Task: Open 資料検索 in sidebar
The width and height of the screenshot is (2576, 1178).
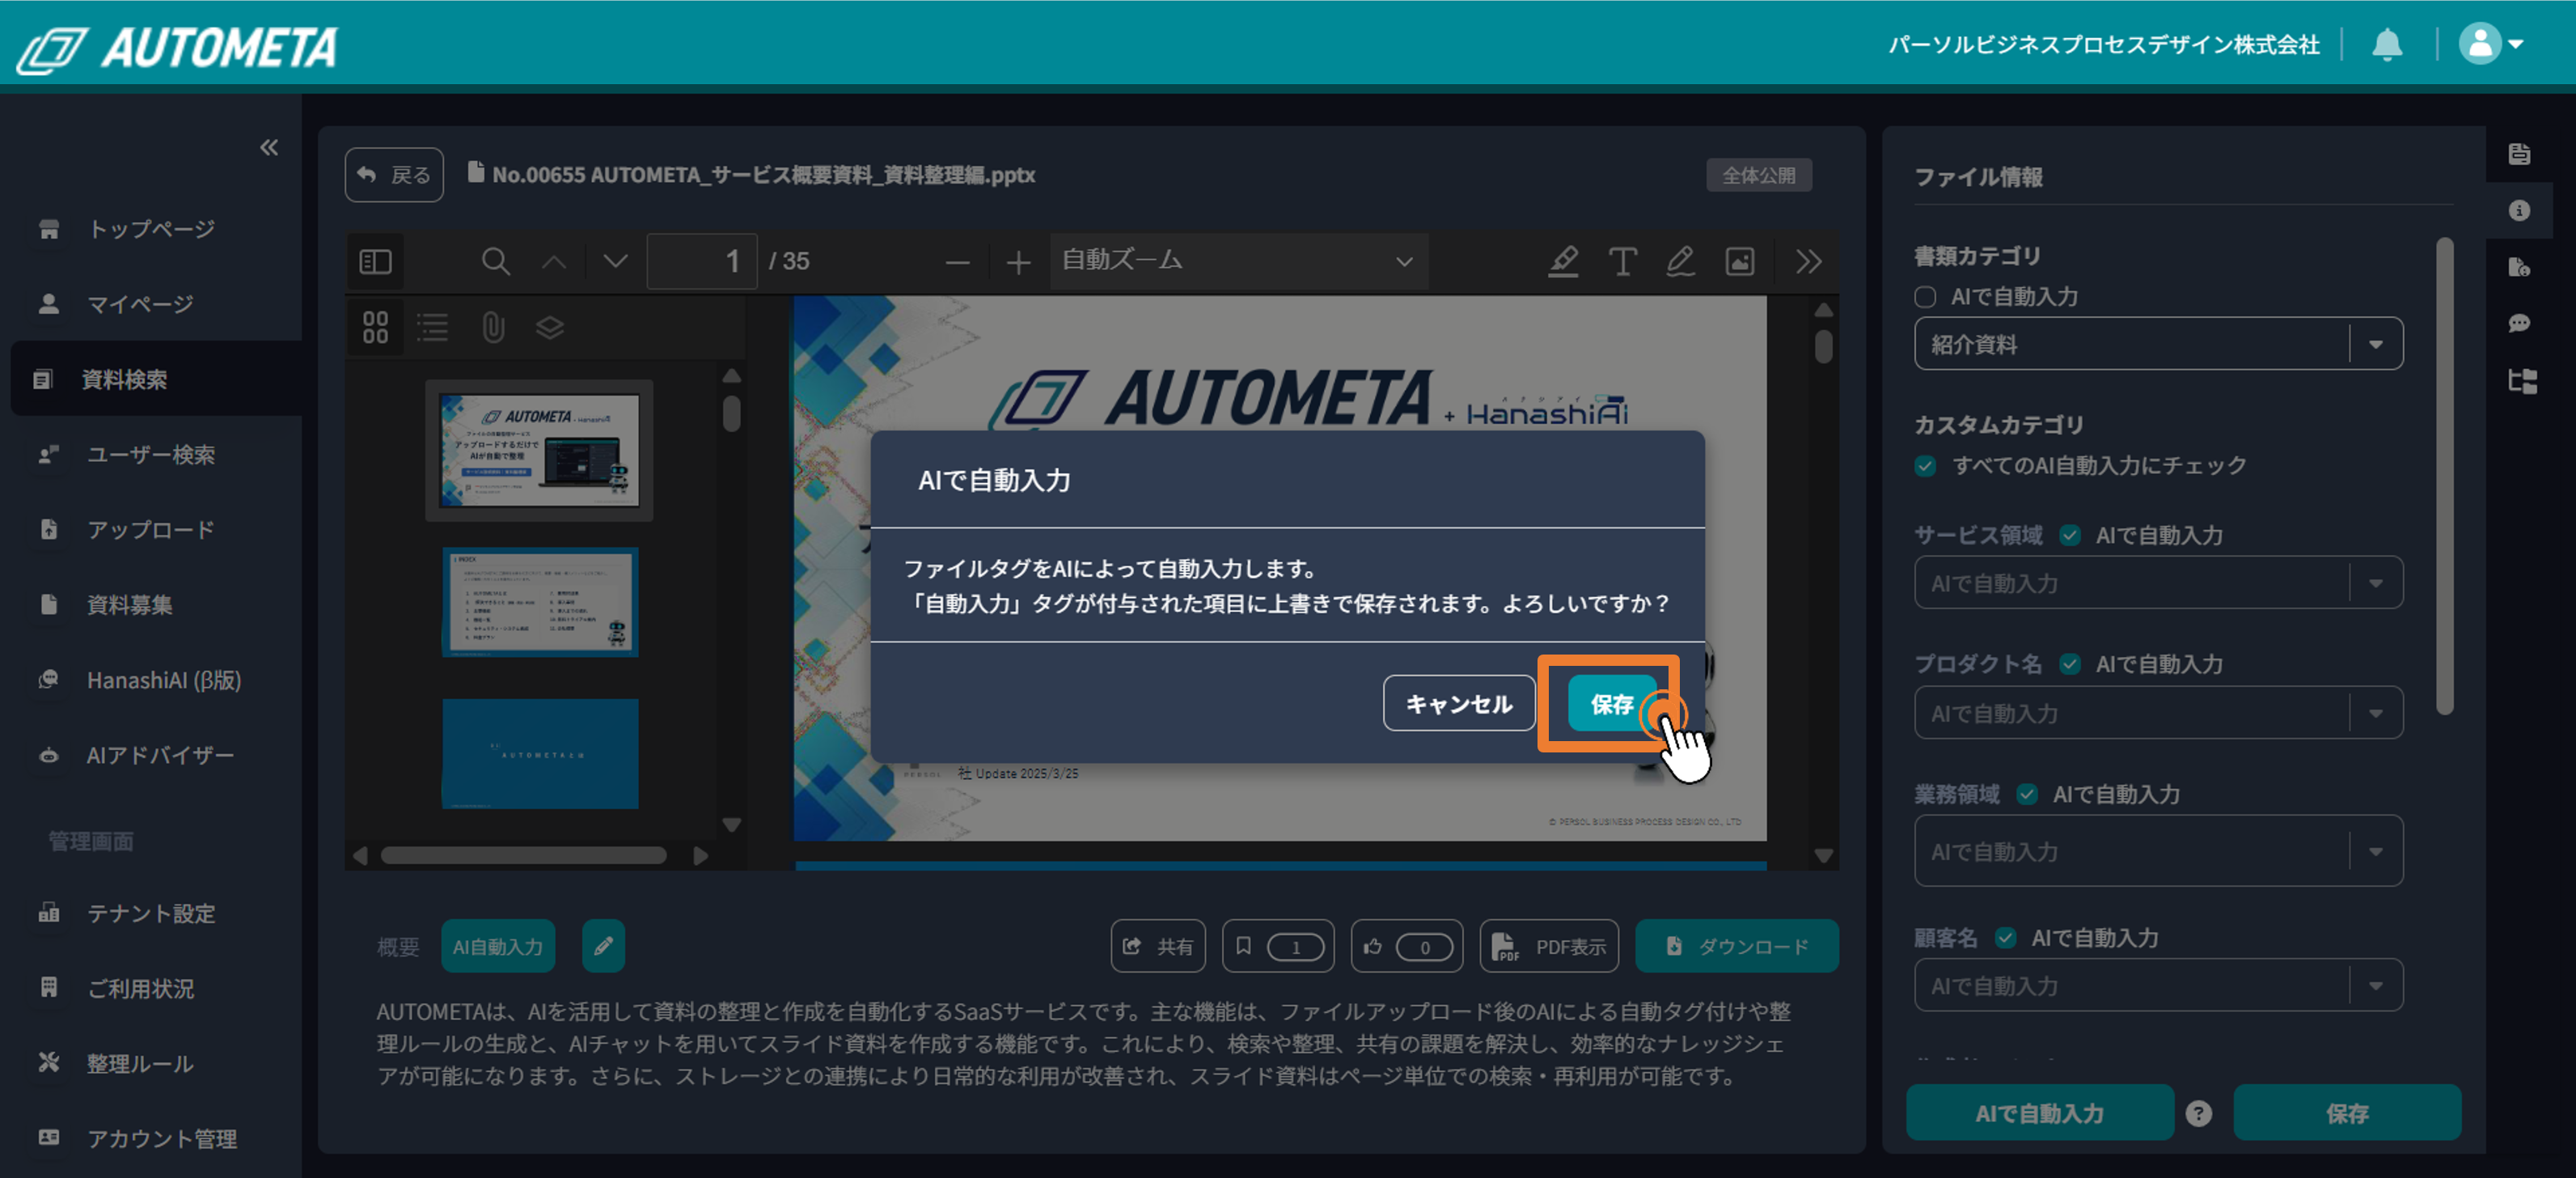Action: coord(156,379)
